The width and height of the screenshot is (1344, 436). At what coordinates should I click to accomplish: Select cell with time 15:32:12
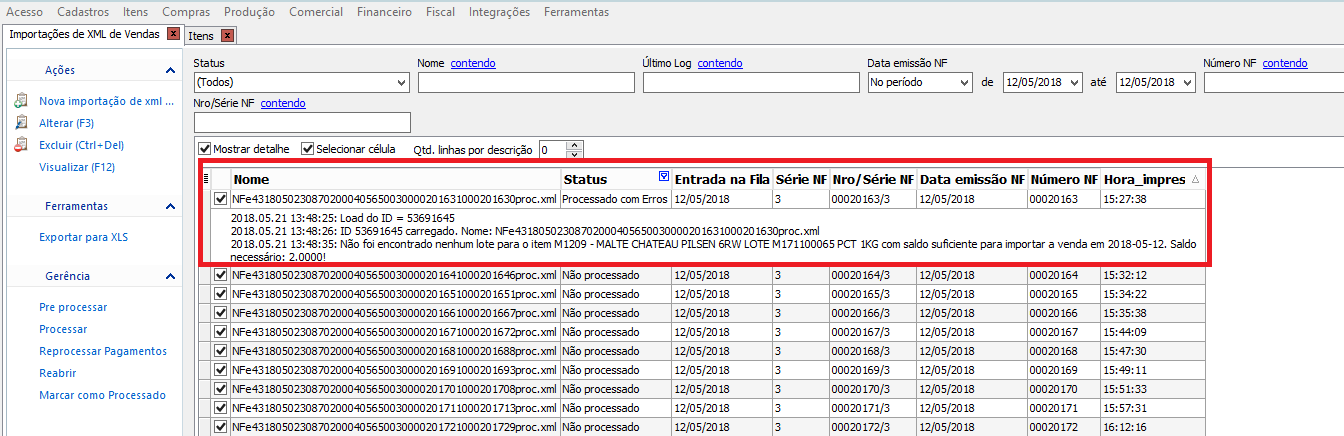1152,275
